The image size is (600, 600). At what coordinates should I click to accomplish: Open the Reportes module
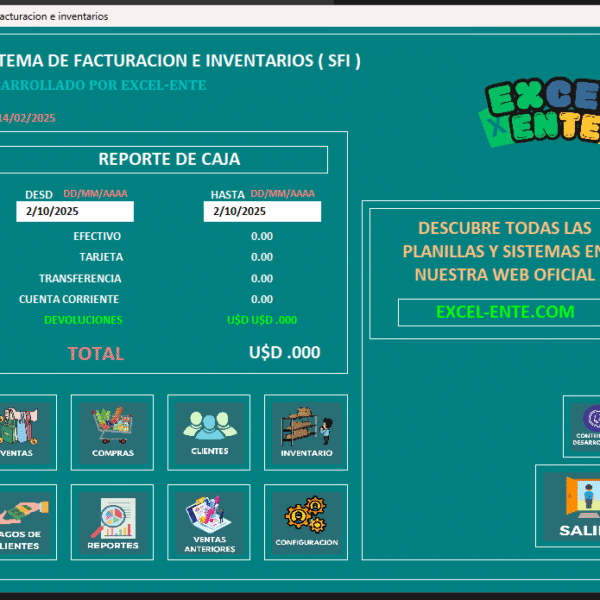[x=112, y=521]
